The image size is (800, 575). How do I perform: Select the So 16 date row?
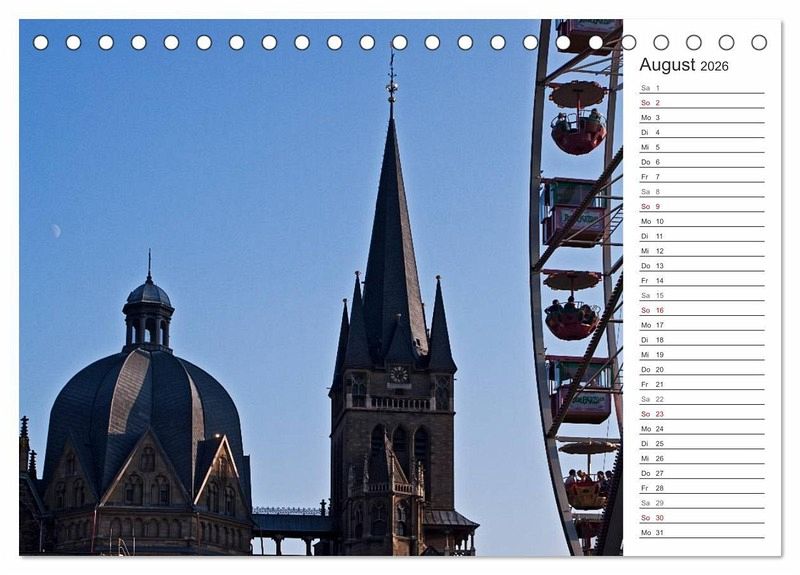click(x=701, y=310)
